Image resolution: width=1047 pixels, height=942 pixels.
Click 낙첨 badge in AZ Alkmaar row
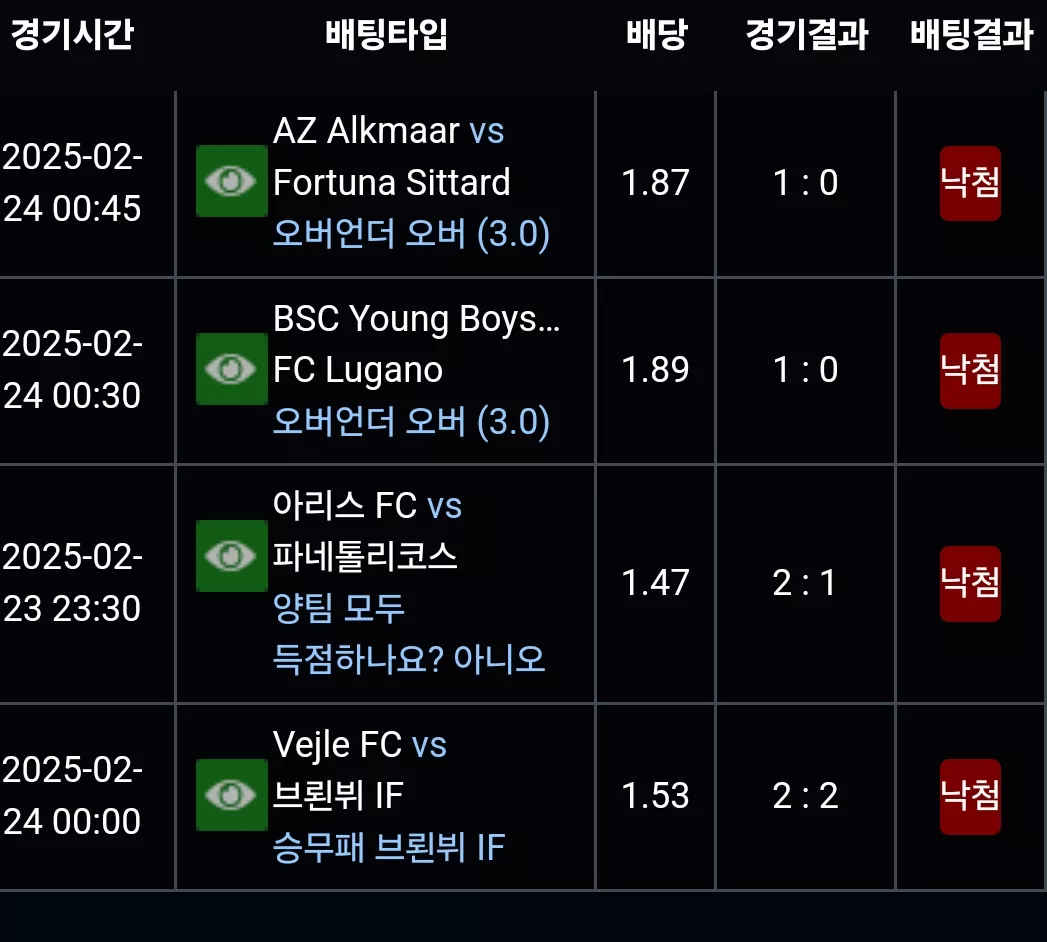pos(970,183)
